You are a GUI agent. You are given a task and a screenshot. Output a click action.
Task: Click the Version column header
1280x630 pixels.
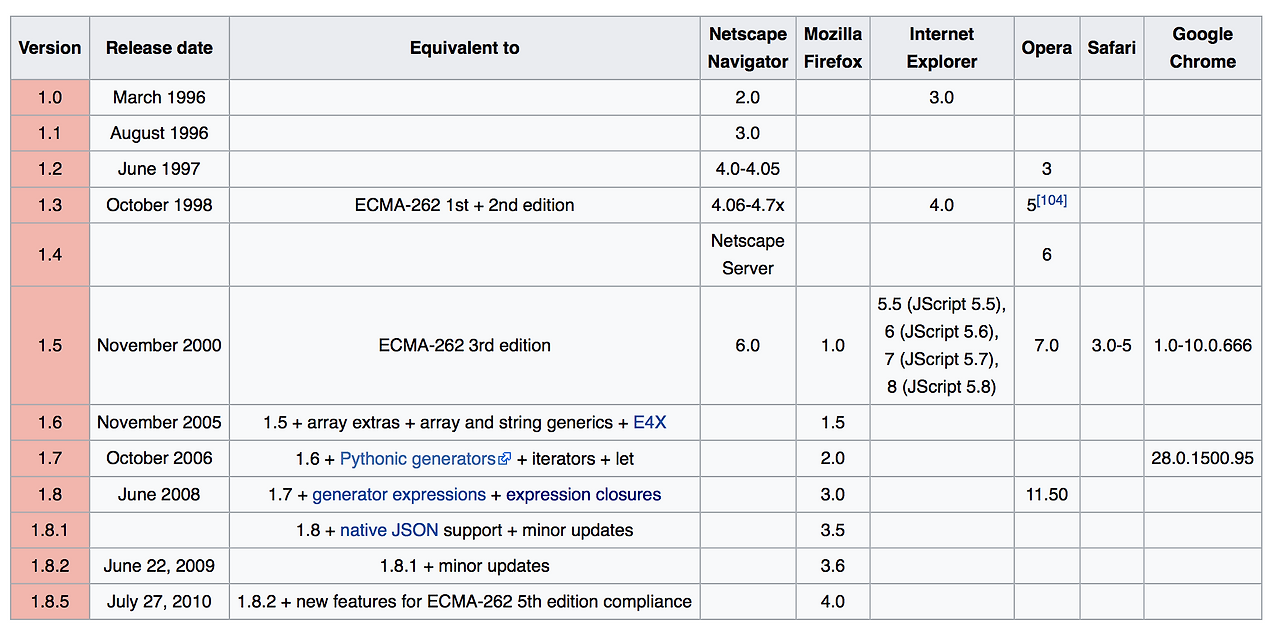[x=50, y=48]
